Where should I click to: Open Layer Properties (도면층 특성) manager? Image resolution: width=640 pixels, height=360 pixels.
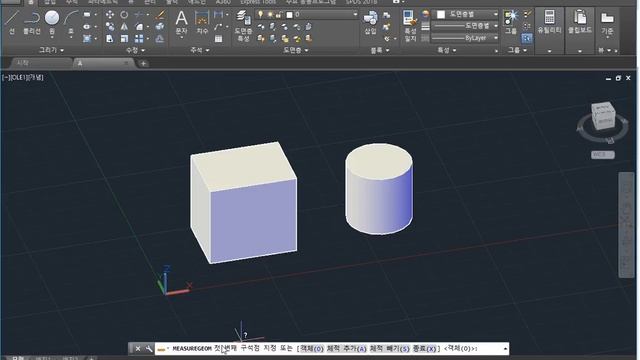[x=243, y=26]
